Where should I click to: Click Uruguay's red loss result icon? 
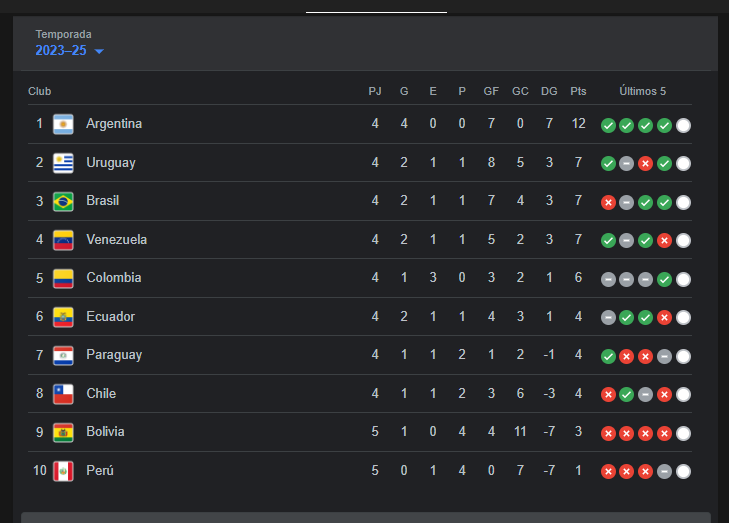click(646, 163)
